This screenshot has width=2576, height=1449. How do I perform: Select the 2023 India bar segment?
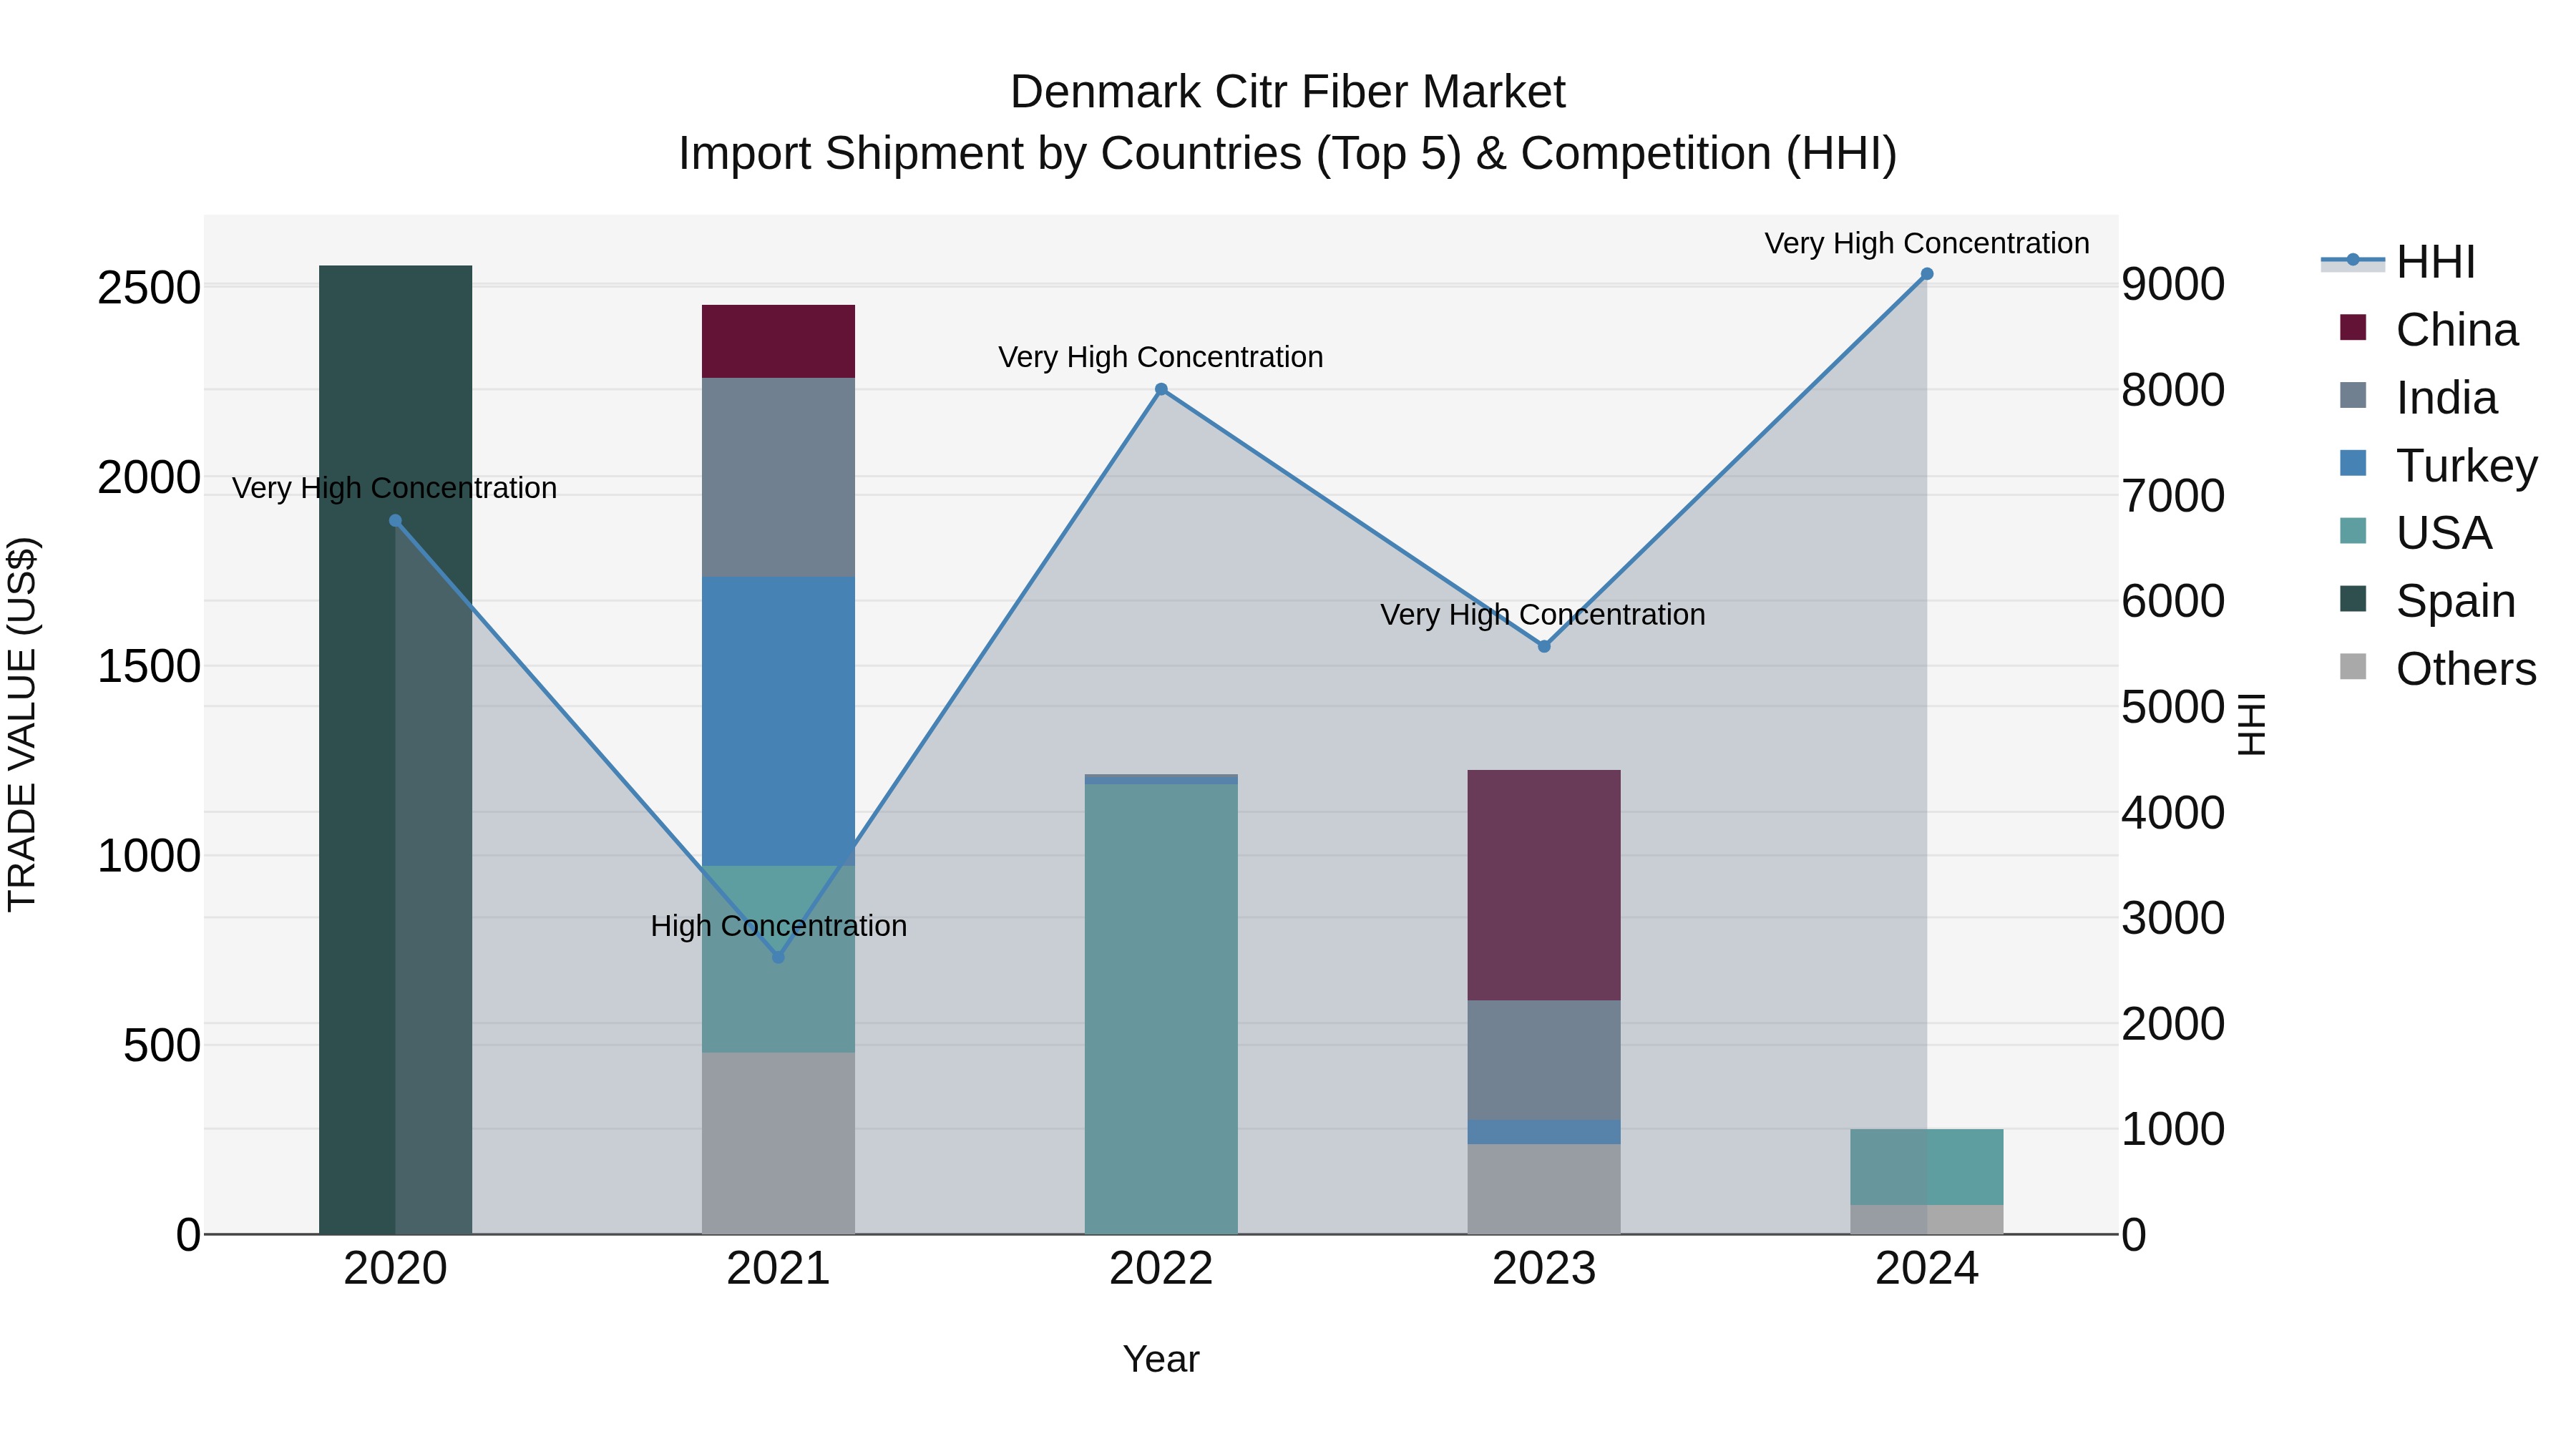click(x=1544, y=1061)
